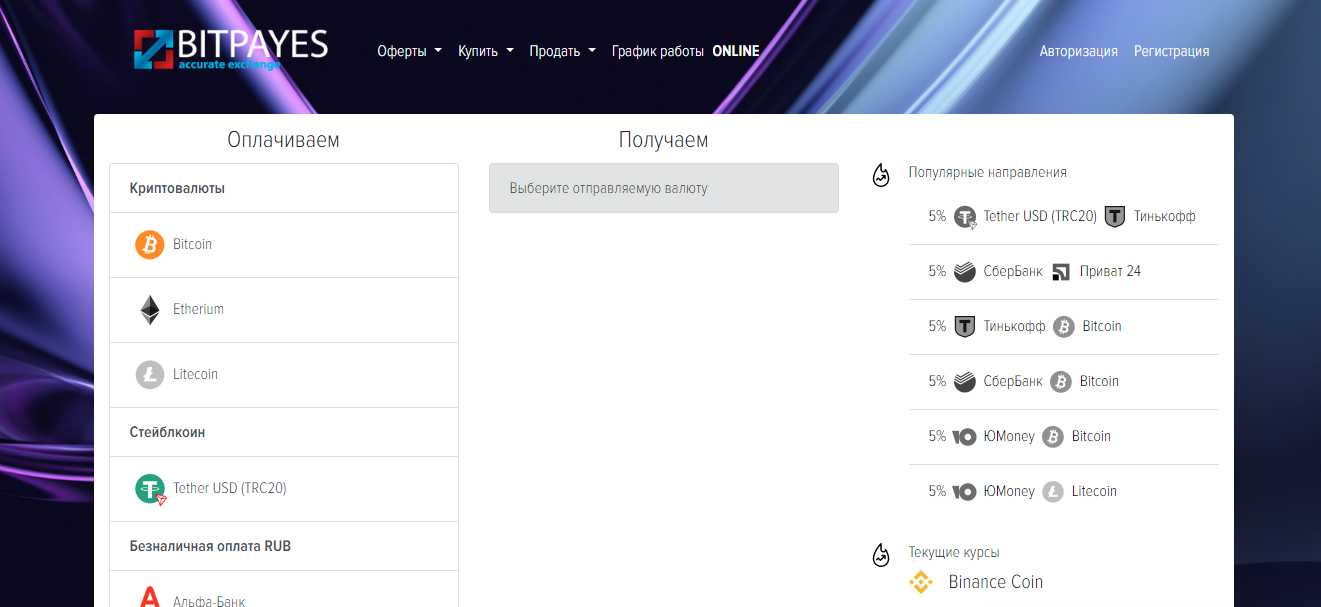This screenshot has width=1321, height=607.
Task: Click Tether icon in the Тинькофф direction row
Action: 965,217
